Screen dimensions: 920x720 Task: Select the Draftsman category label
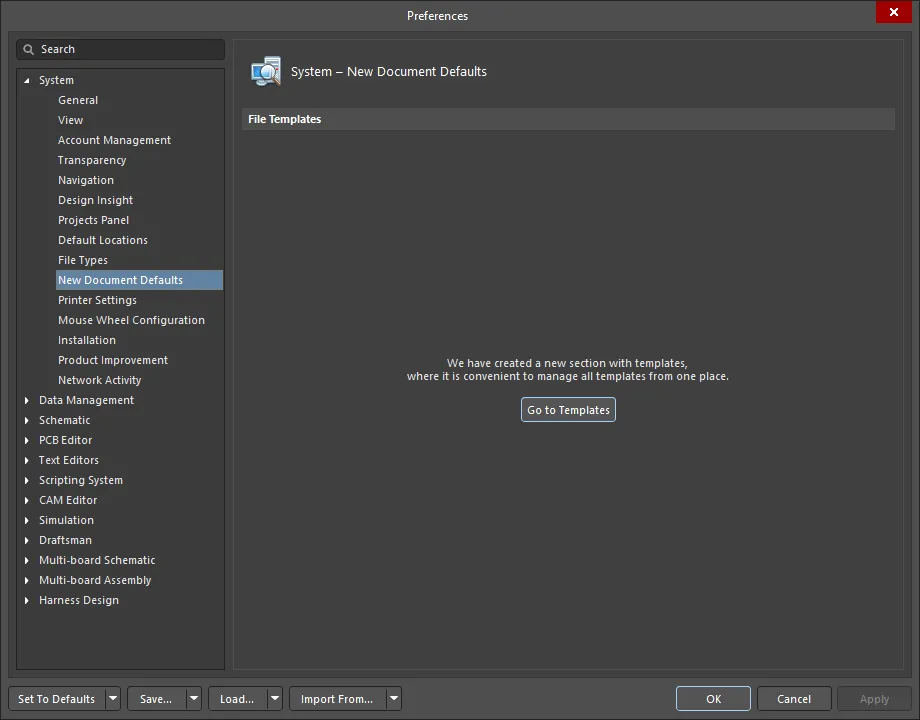[65, 540]
